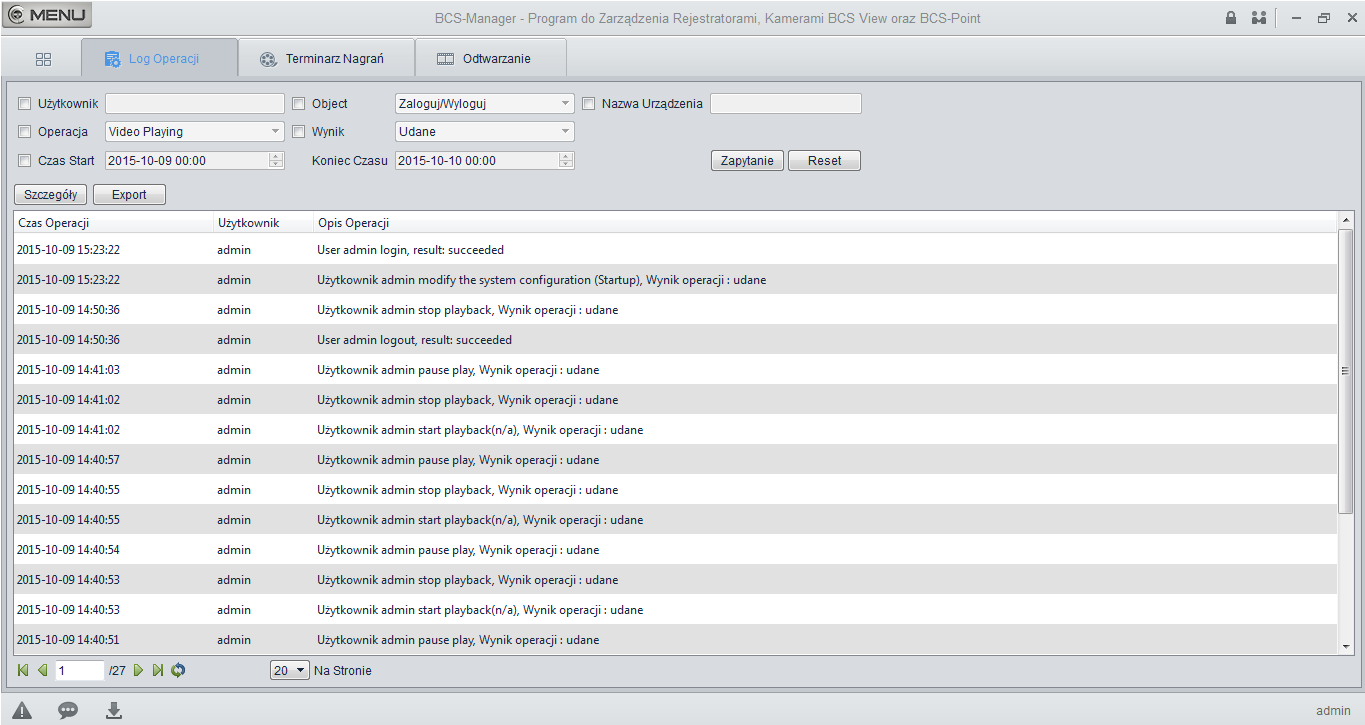Click the Użytkownik text field
The width and height of the screenshot is (1365, 725).
[x=195, y=103]
